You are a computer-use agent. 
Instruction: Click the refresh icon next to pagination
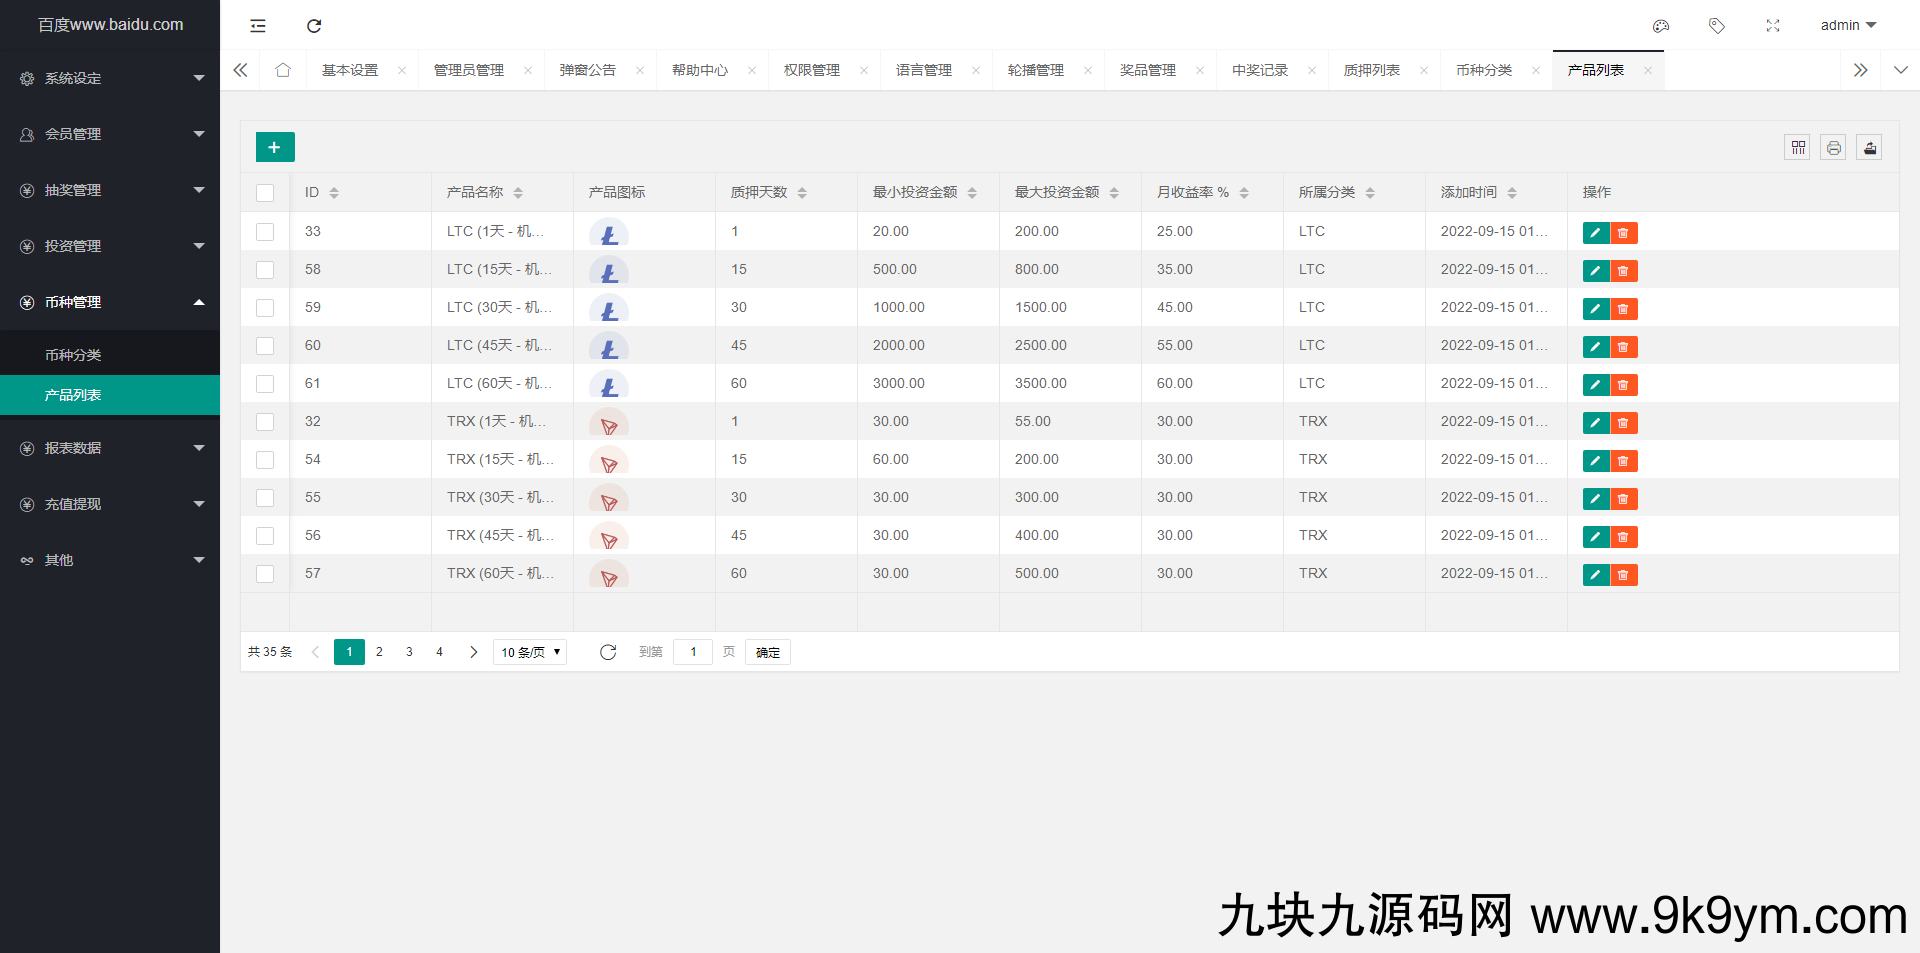[608, 651]
